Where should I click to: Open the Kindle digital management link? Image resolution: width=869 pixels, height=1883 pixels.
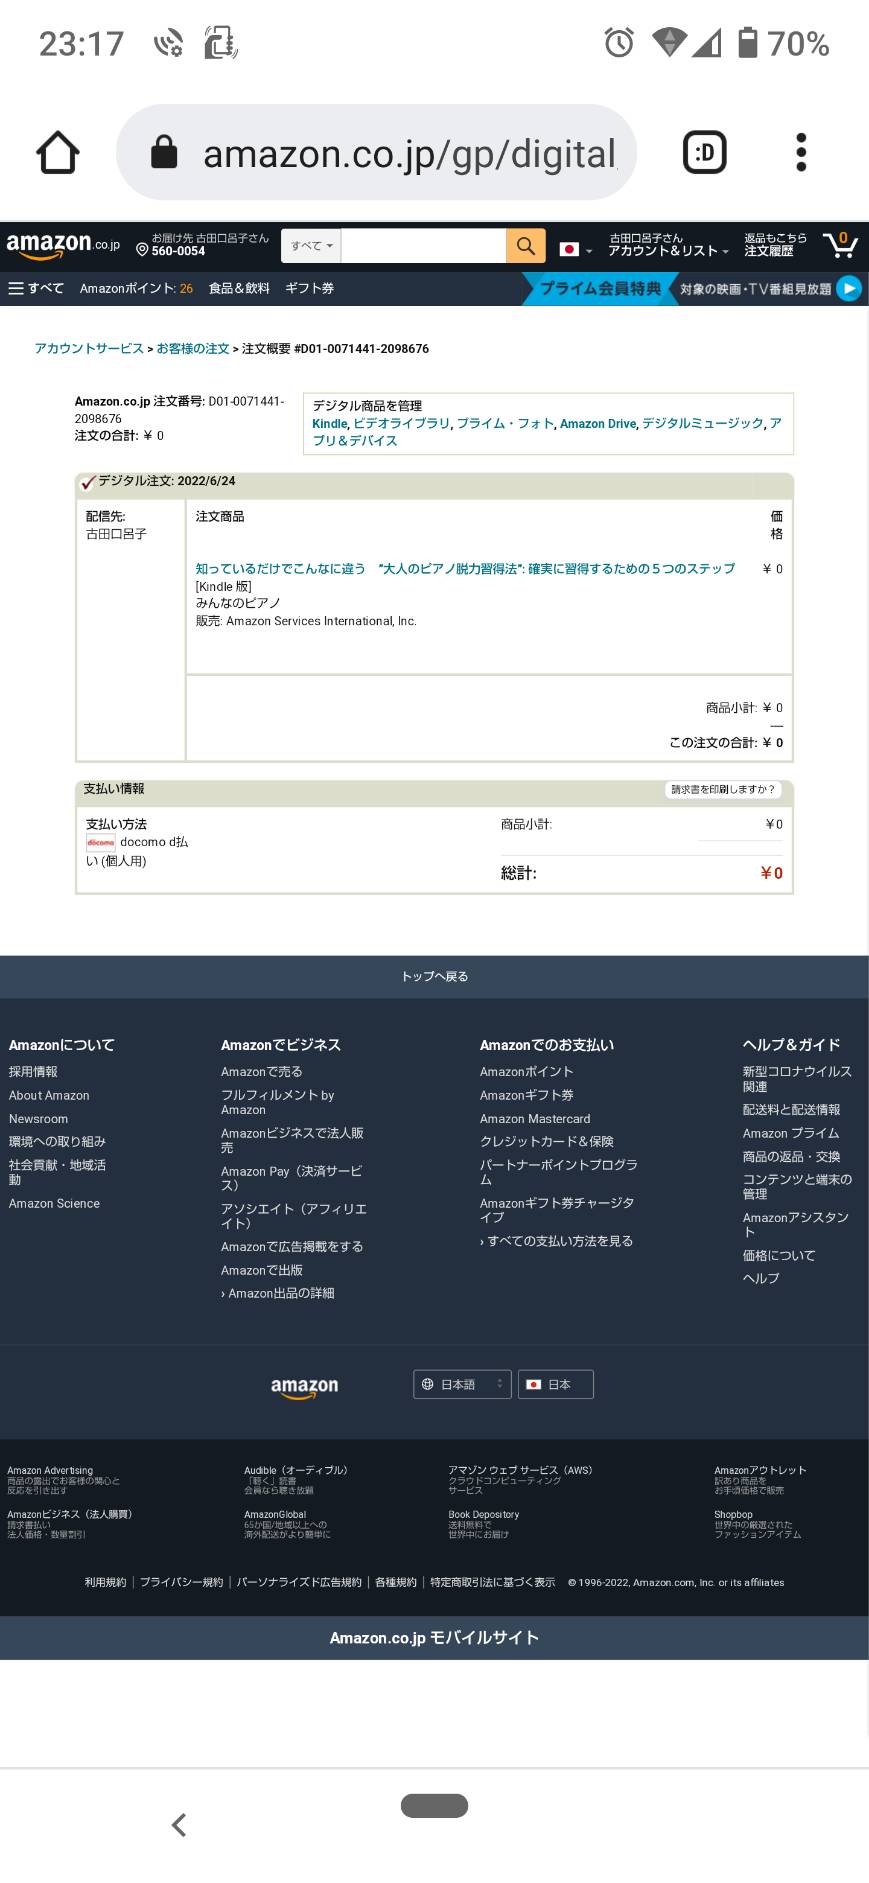coord(329,423)
